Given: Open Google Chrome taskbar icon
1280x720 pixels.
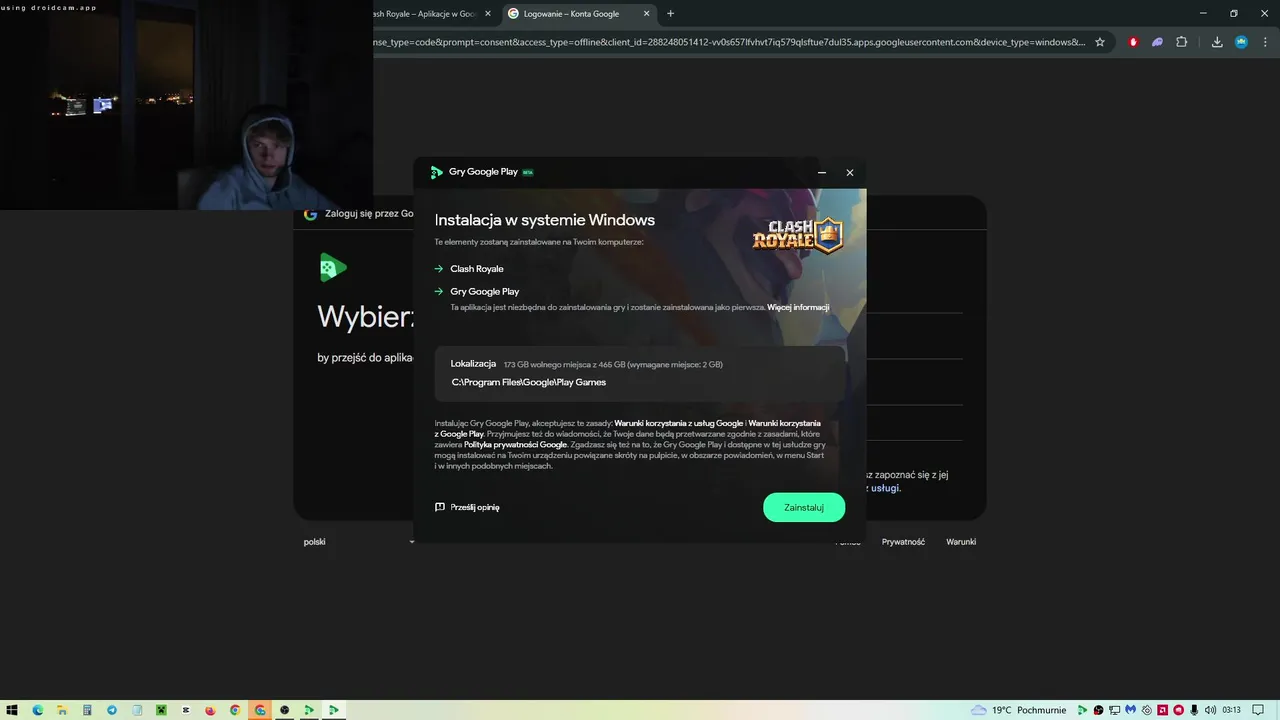Looking at the screenshot, I should pos(235,710).
